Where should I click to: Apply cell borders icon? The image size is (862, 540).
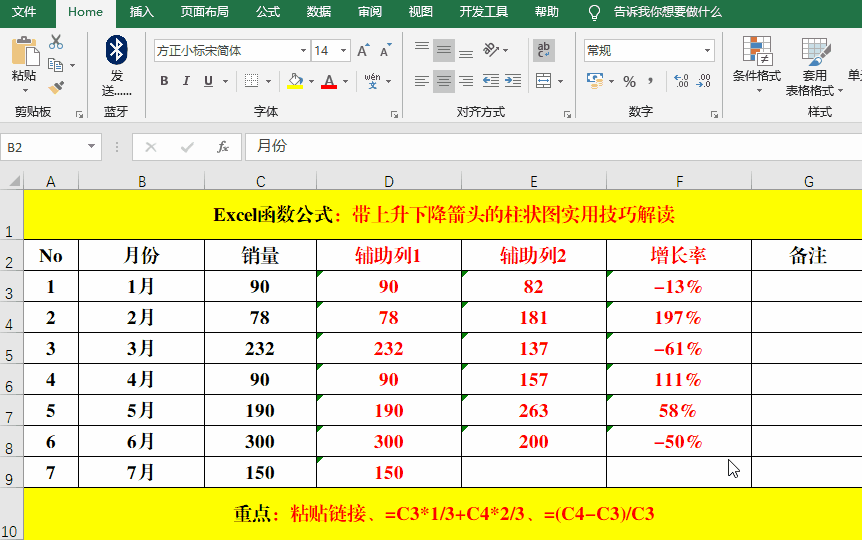tap(251, 81)
